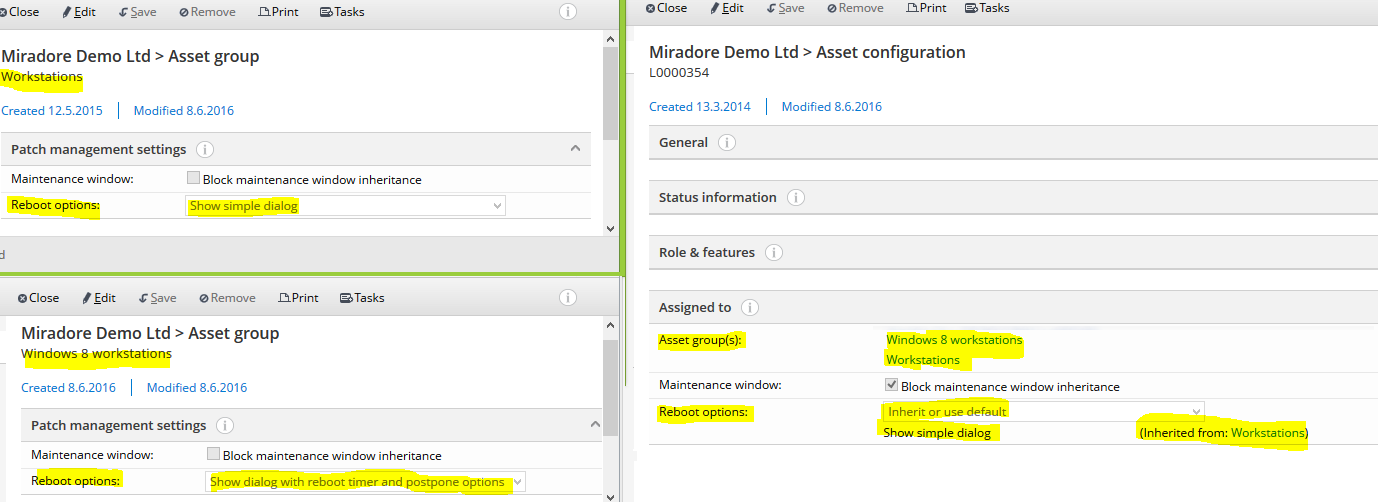Screen dimensions: 1378x502
Task: Collapse Patch management settings in Windows 8 panel
Action: [595, 425]
